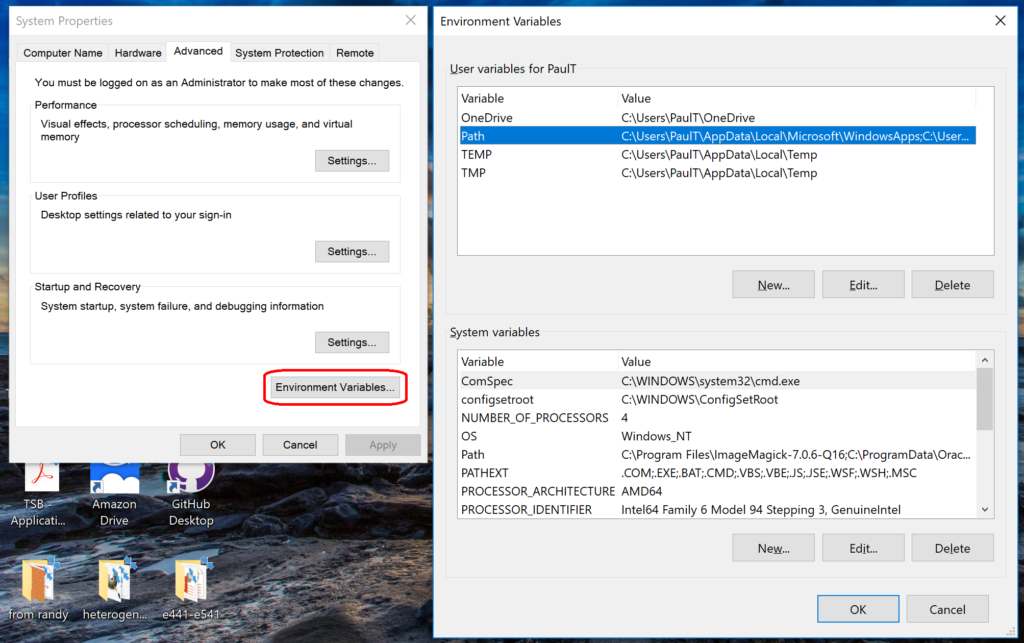This screenshot has height=643, width=1024.
Task: Switch to the Remote tab
Action: click(x=355, y=52)
